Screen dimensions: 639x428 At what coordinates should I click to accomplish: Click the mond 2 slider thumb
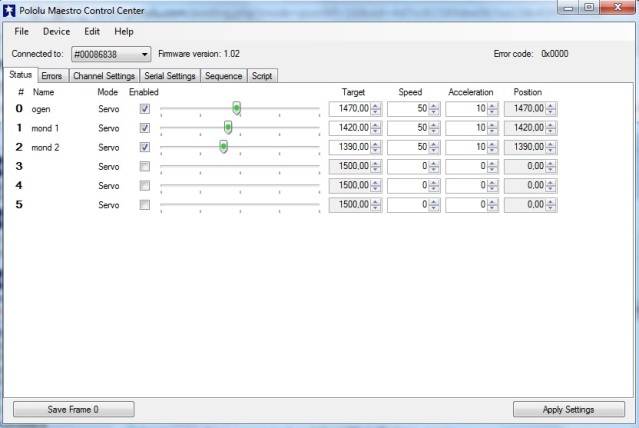223,147
